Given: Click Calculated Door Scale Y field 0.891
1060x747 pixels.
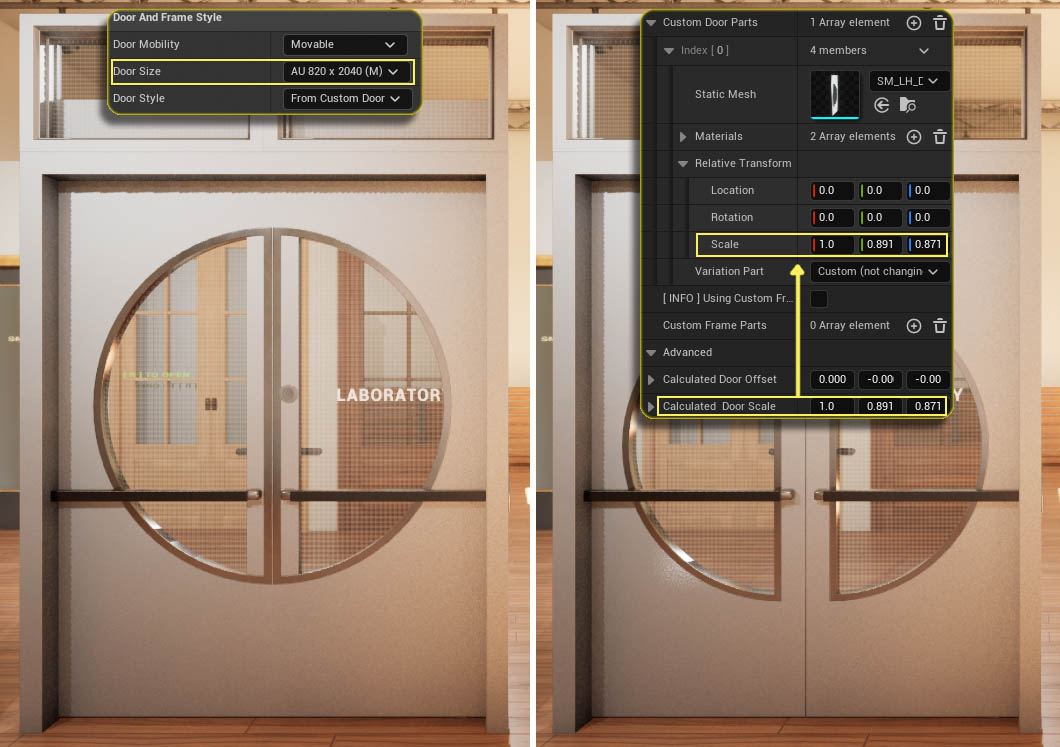Looking at the screenshot, I should coord(880,406).
